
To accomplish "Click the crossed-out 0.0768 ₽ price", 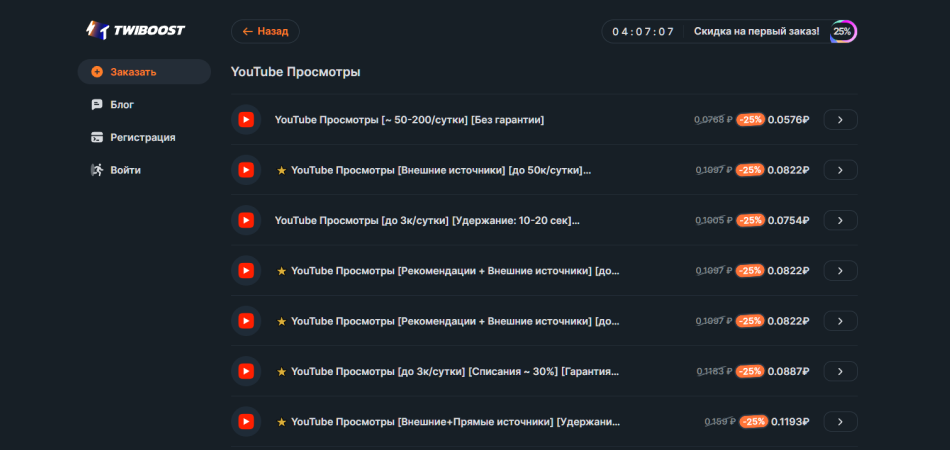I will click(713, 120).
